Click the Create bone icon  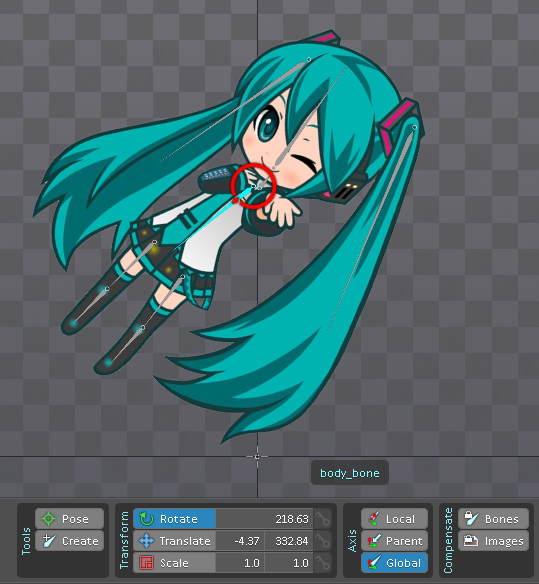coord(49,540)
